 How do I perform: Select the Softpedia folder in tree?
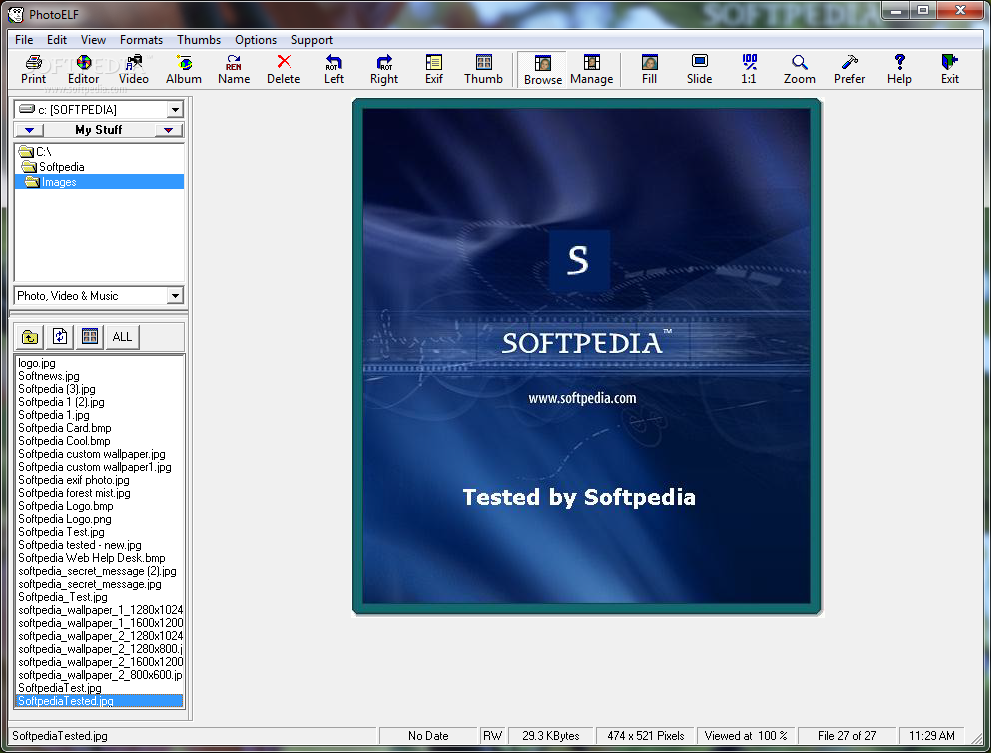pos(61,167)
